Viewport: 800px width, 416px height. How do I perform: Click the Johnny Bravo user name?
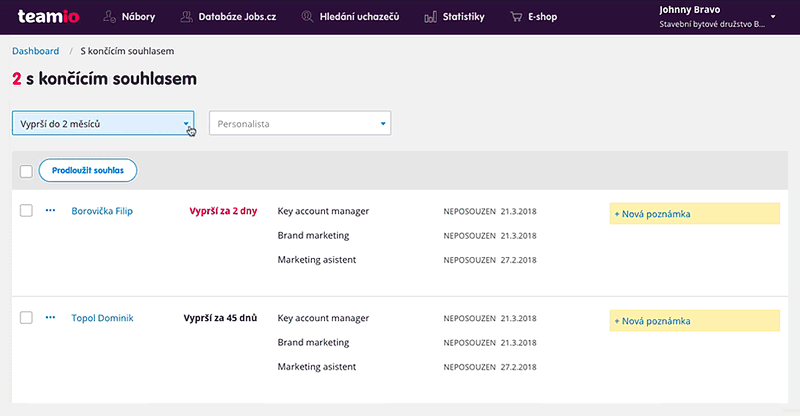click(689, 10)
